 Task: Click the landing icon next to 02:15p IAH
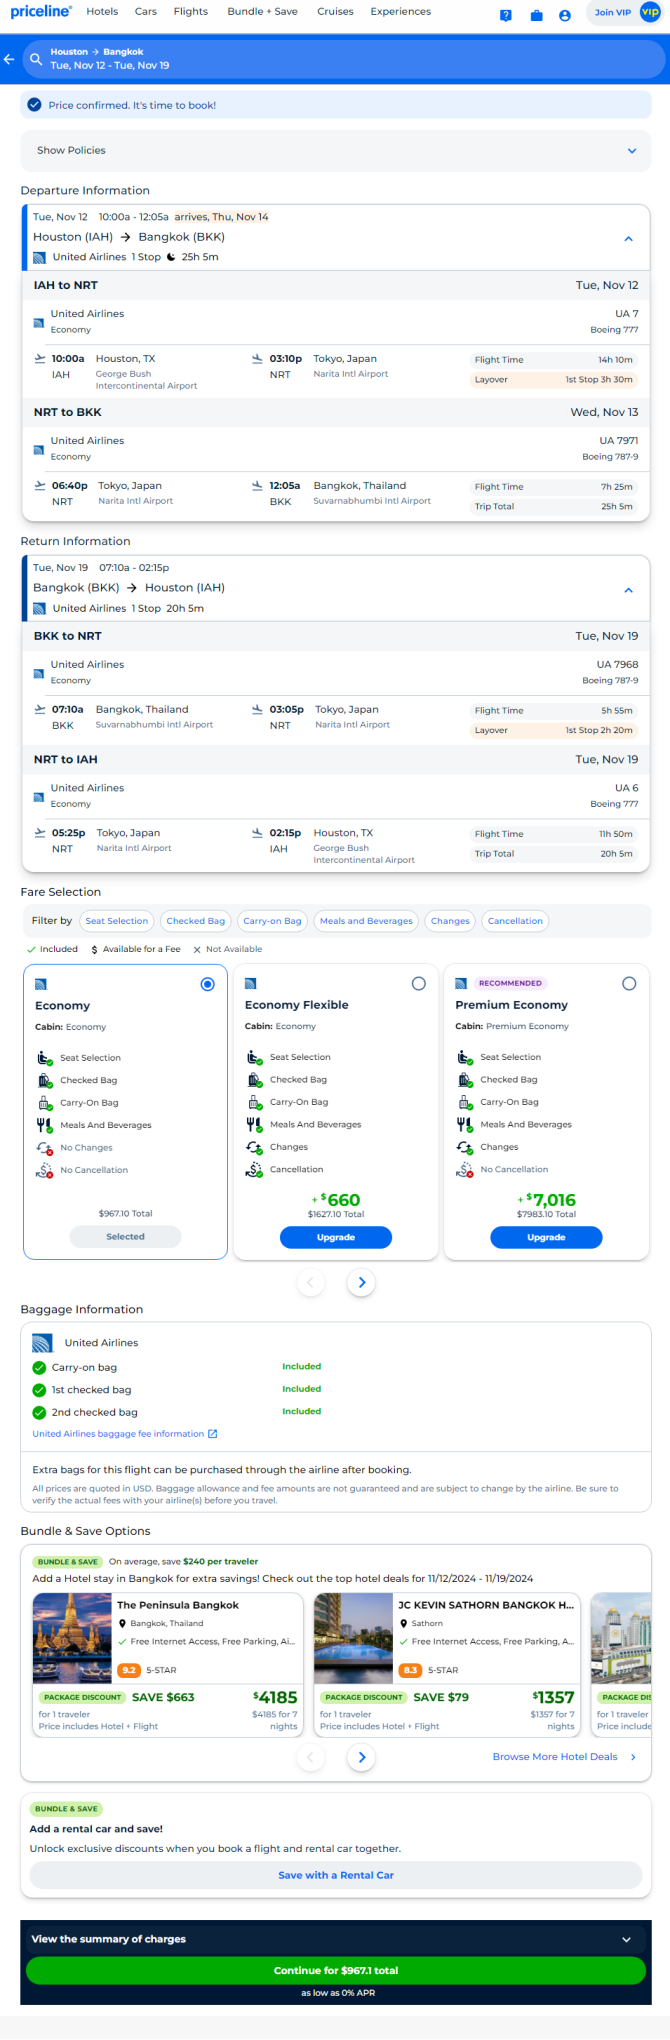258,832
